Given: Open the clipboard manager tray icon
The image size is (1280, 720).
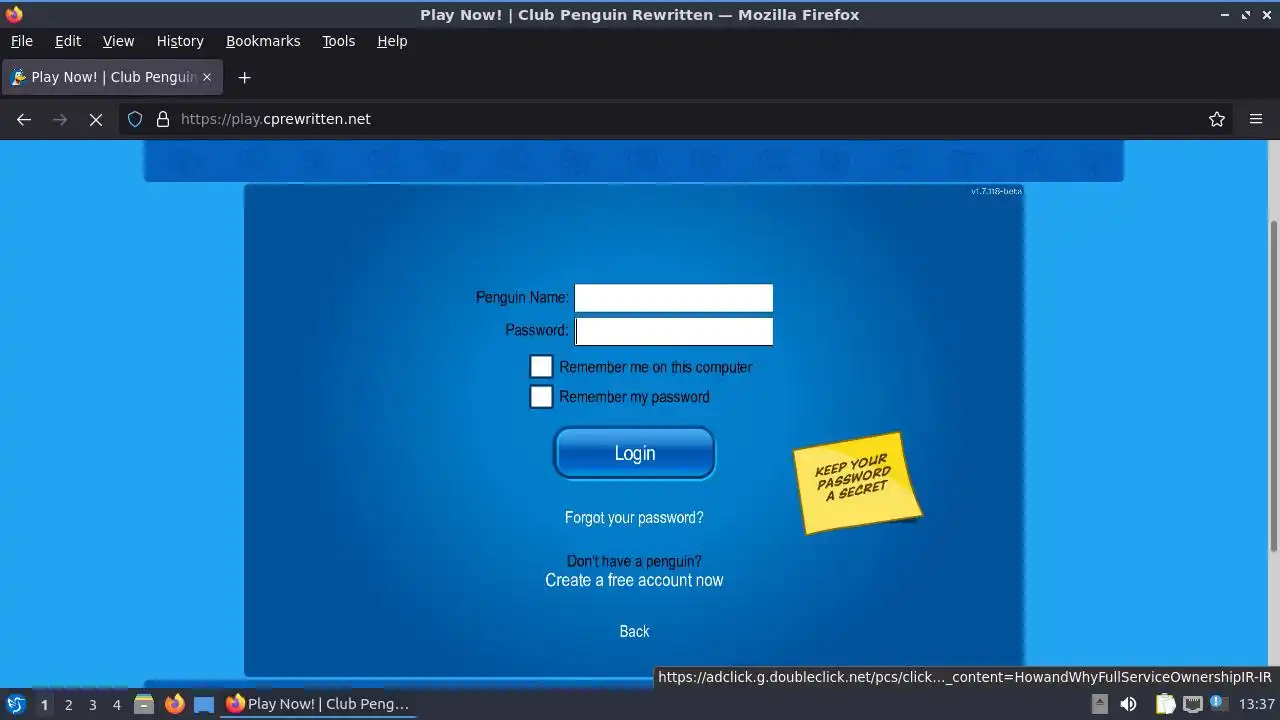Looking at the screenshot, I should (1166, 704).
